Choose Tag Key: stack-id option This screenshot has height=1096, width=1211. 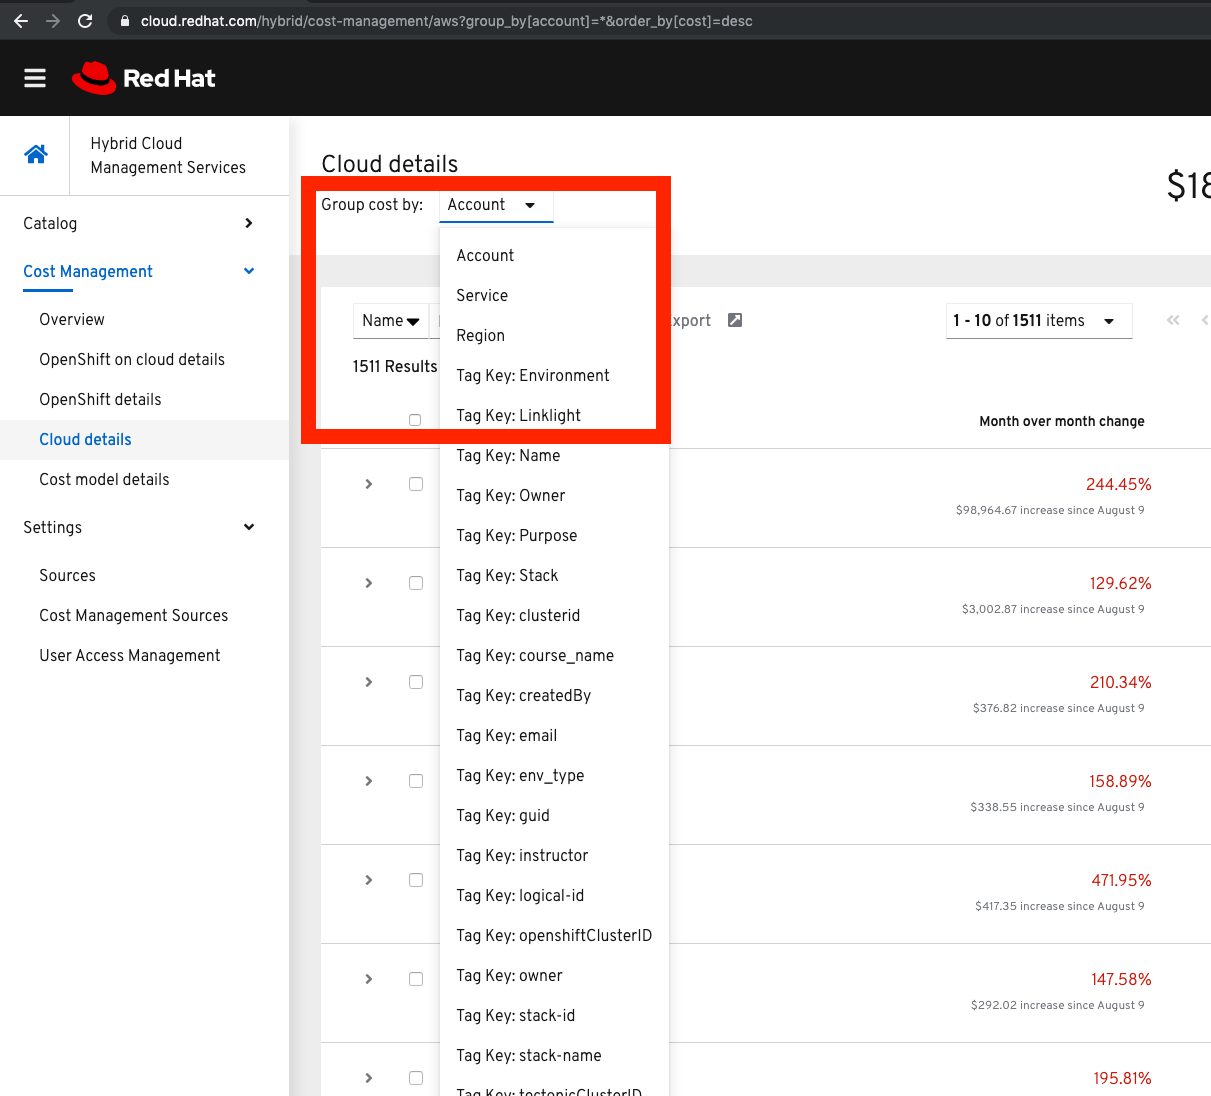click(x=554, y=1016)
